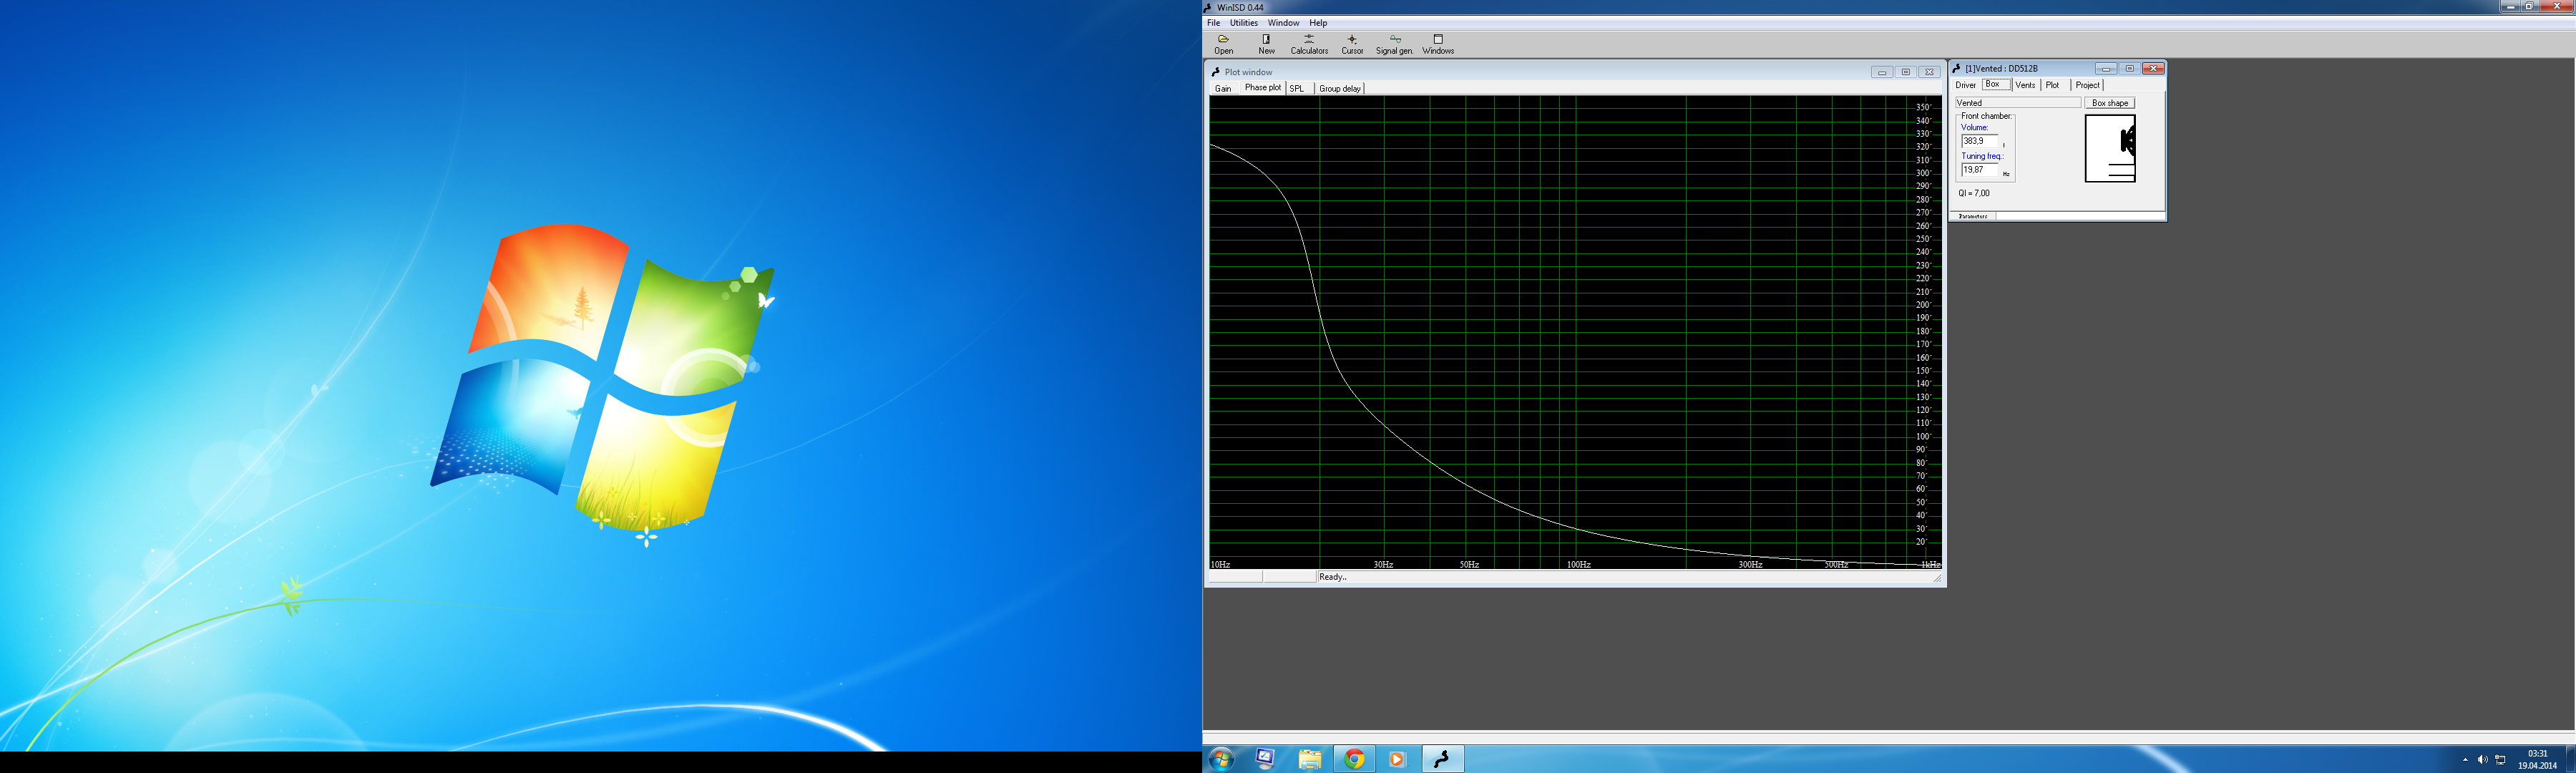Switch to the Project tab

point(2088,85)
